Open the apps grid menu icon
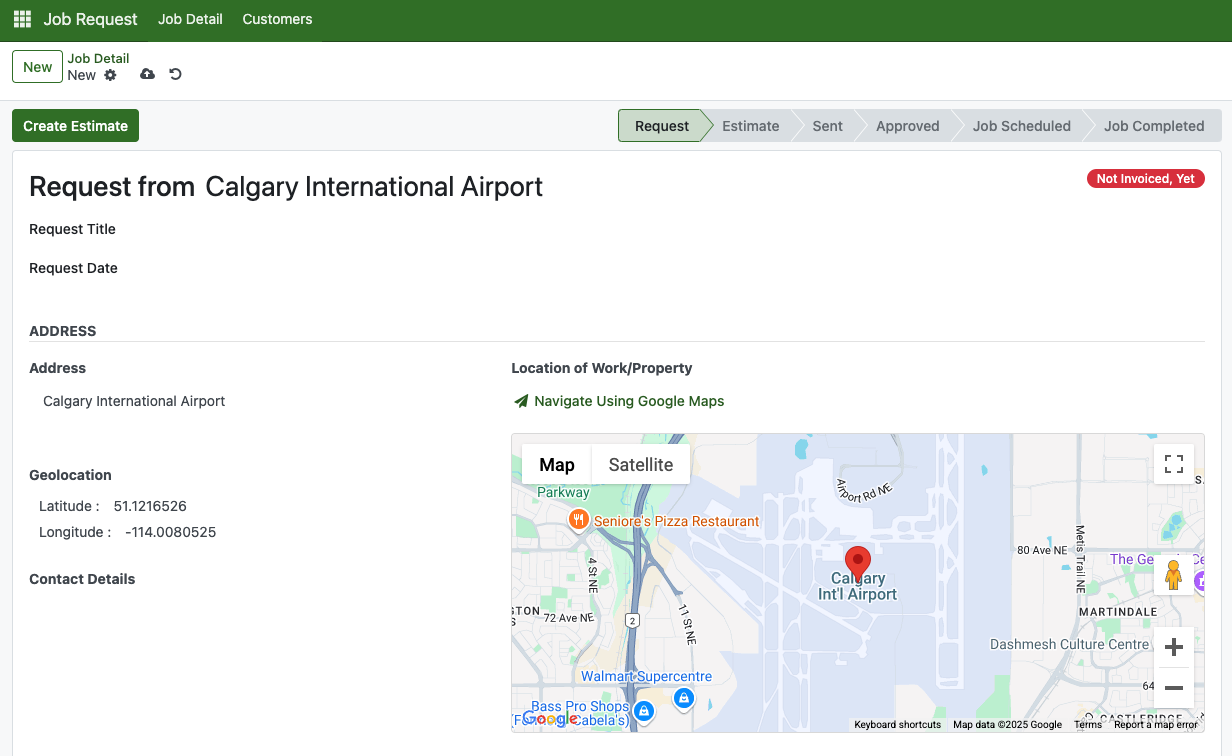 [x=22, y=19]
